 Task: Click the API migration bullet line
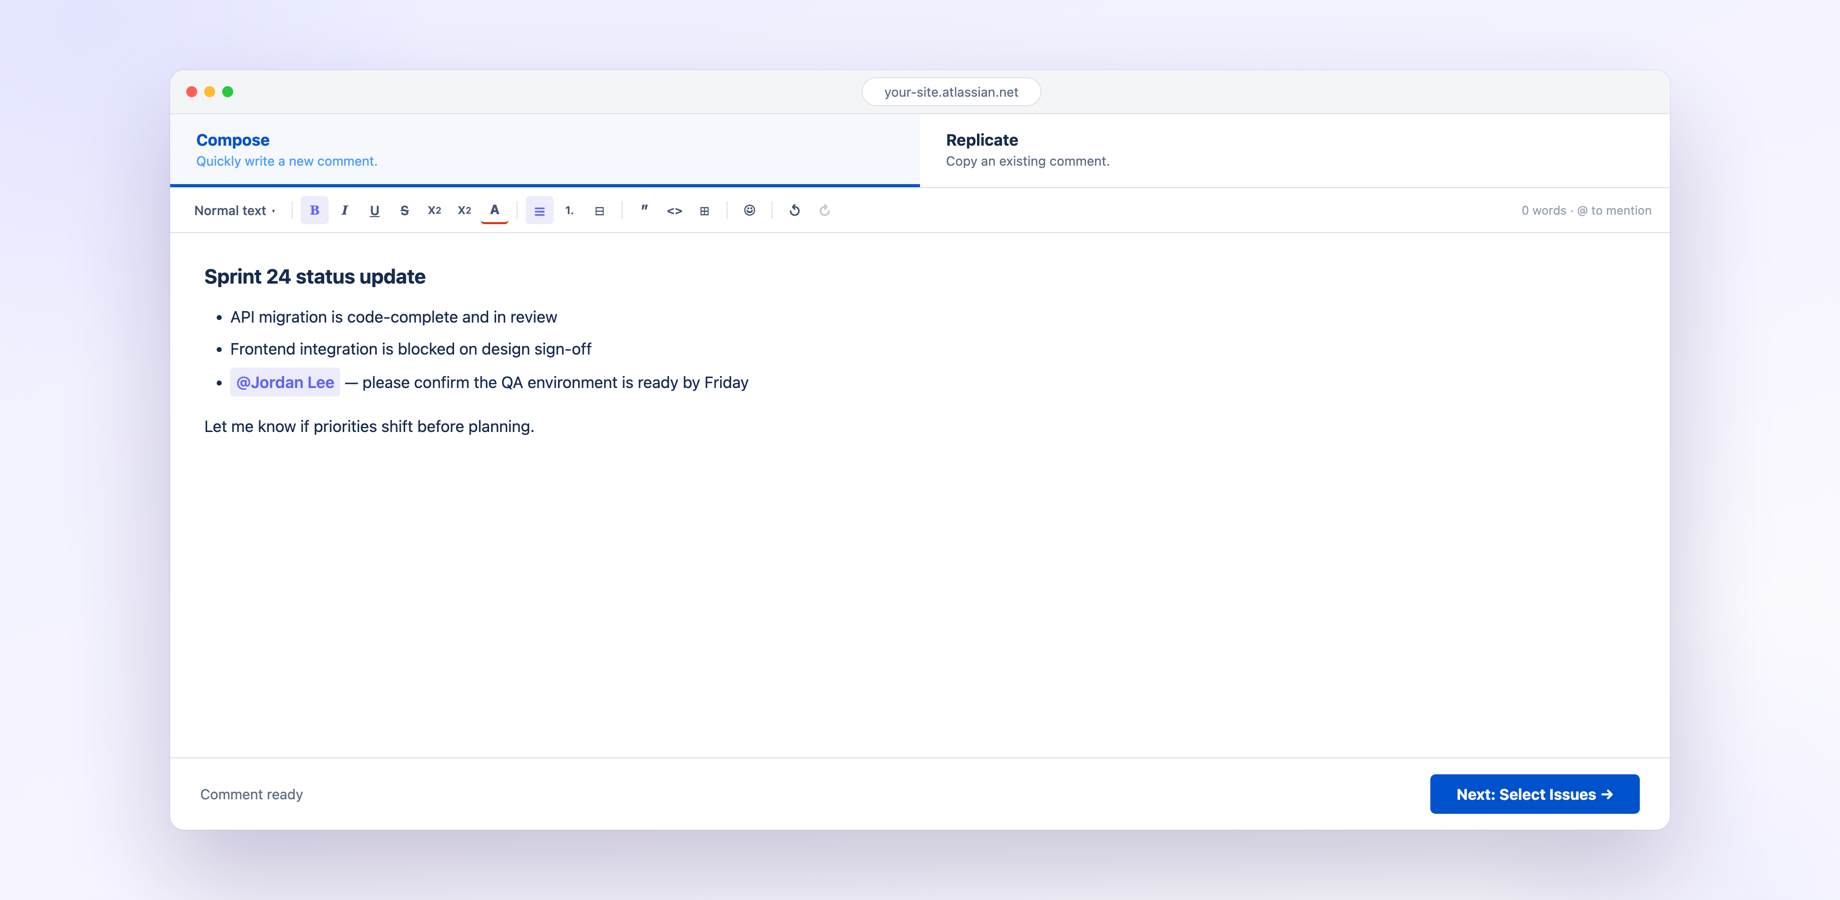393,317
